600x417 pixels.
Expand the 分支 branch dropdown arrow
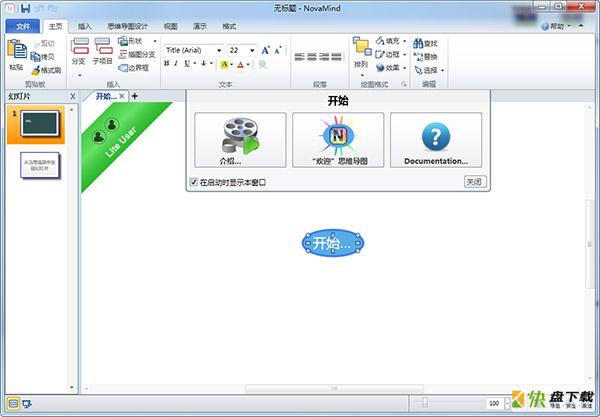80,75
